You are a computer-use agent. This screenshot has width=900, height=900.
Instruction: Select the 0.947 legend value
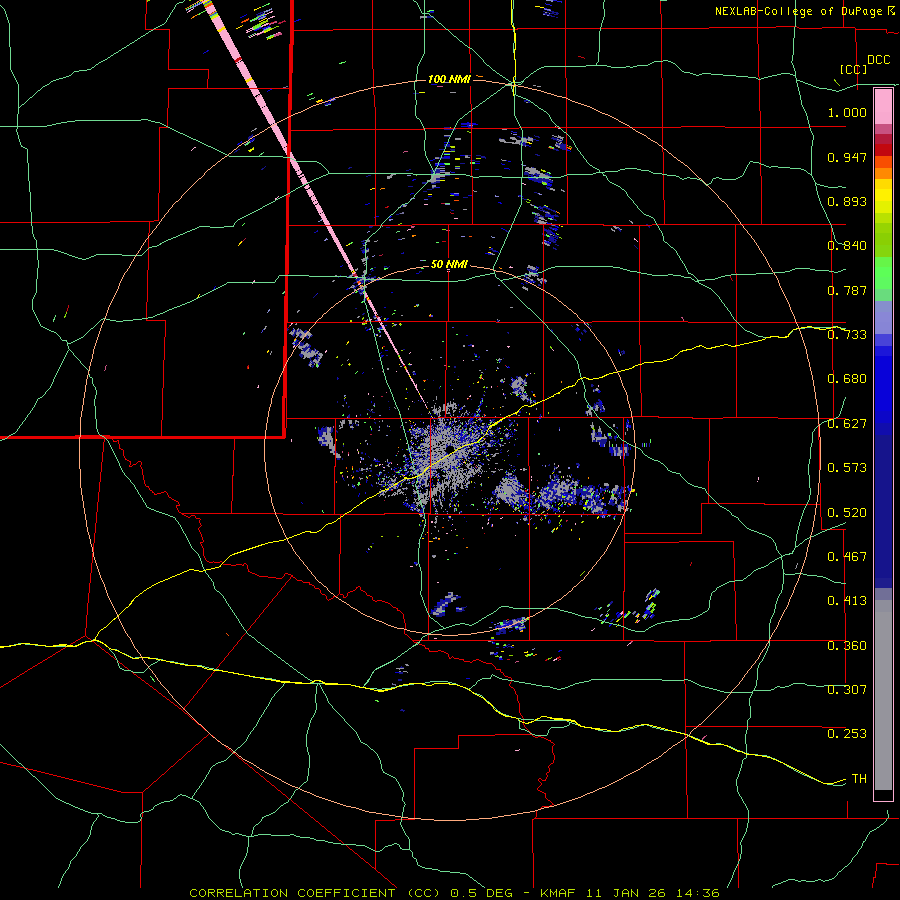click(x=847, y=157)
